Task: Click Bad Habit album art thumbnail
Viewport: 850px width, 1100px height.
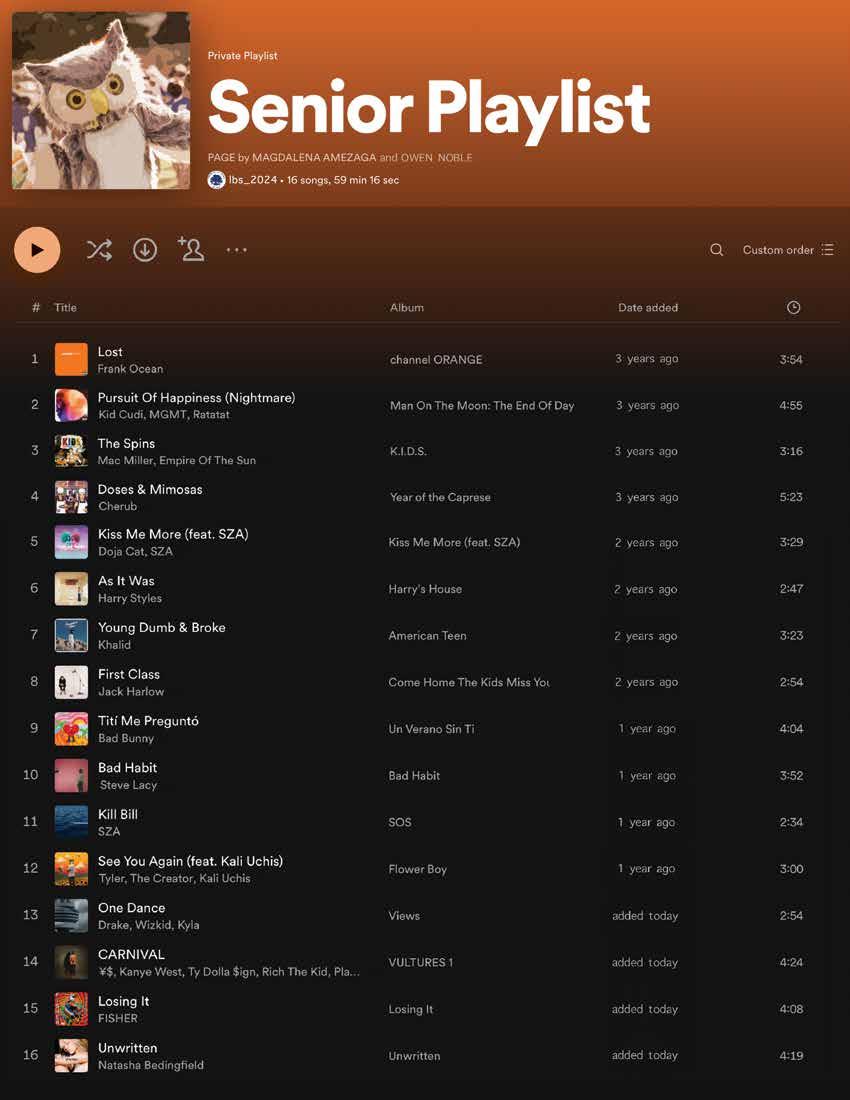Action: 72,775
